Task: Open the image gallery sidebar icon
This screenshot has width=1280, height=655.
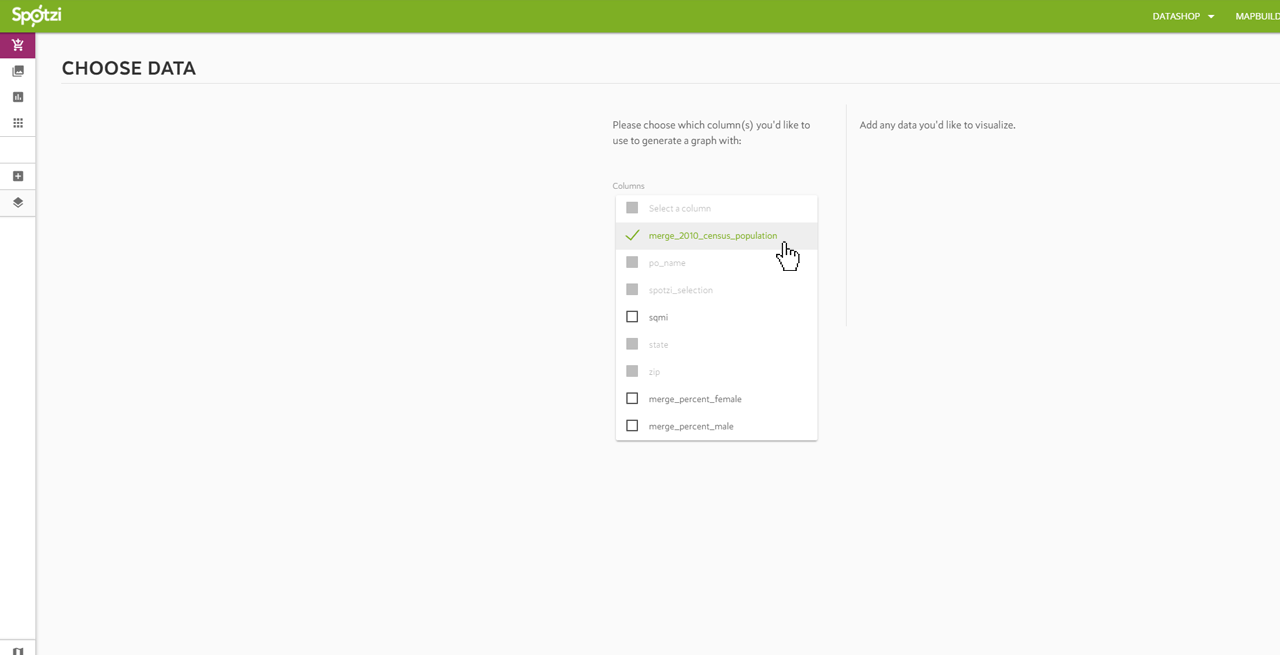Action: pyautogui.click(x=18, y=71)
